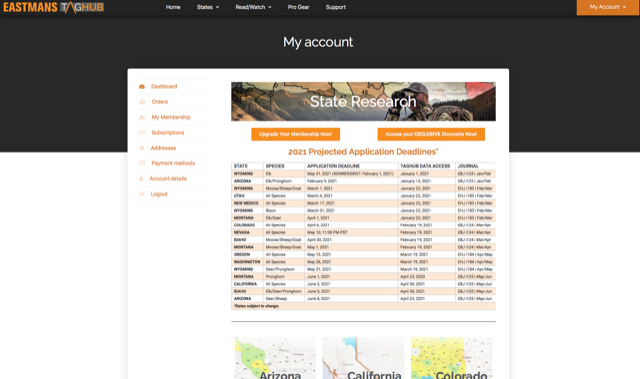Expand the Read/Watch dropdown menu

coord(253,7)
